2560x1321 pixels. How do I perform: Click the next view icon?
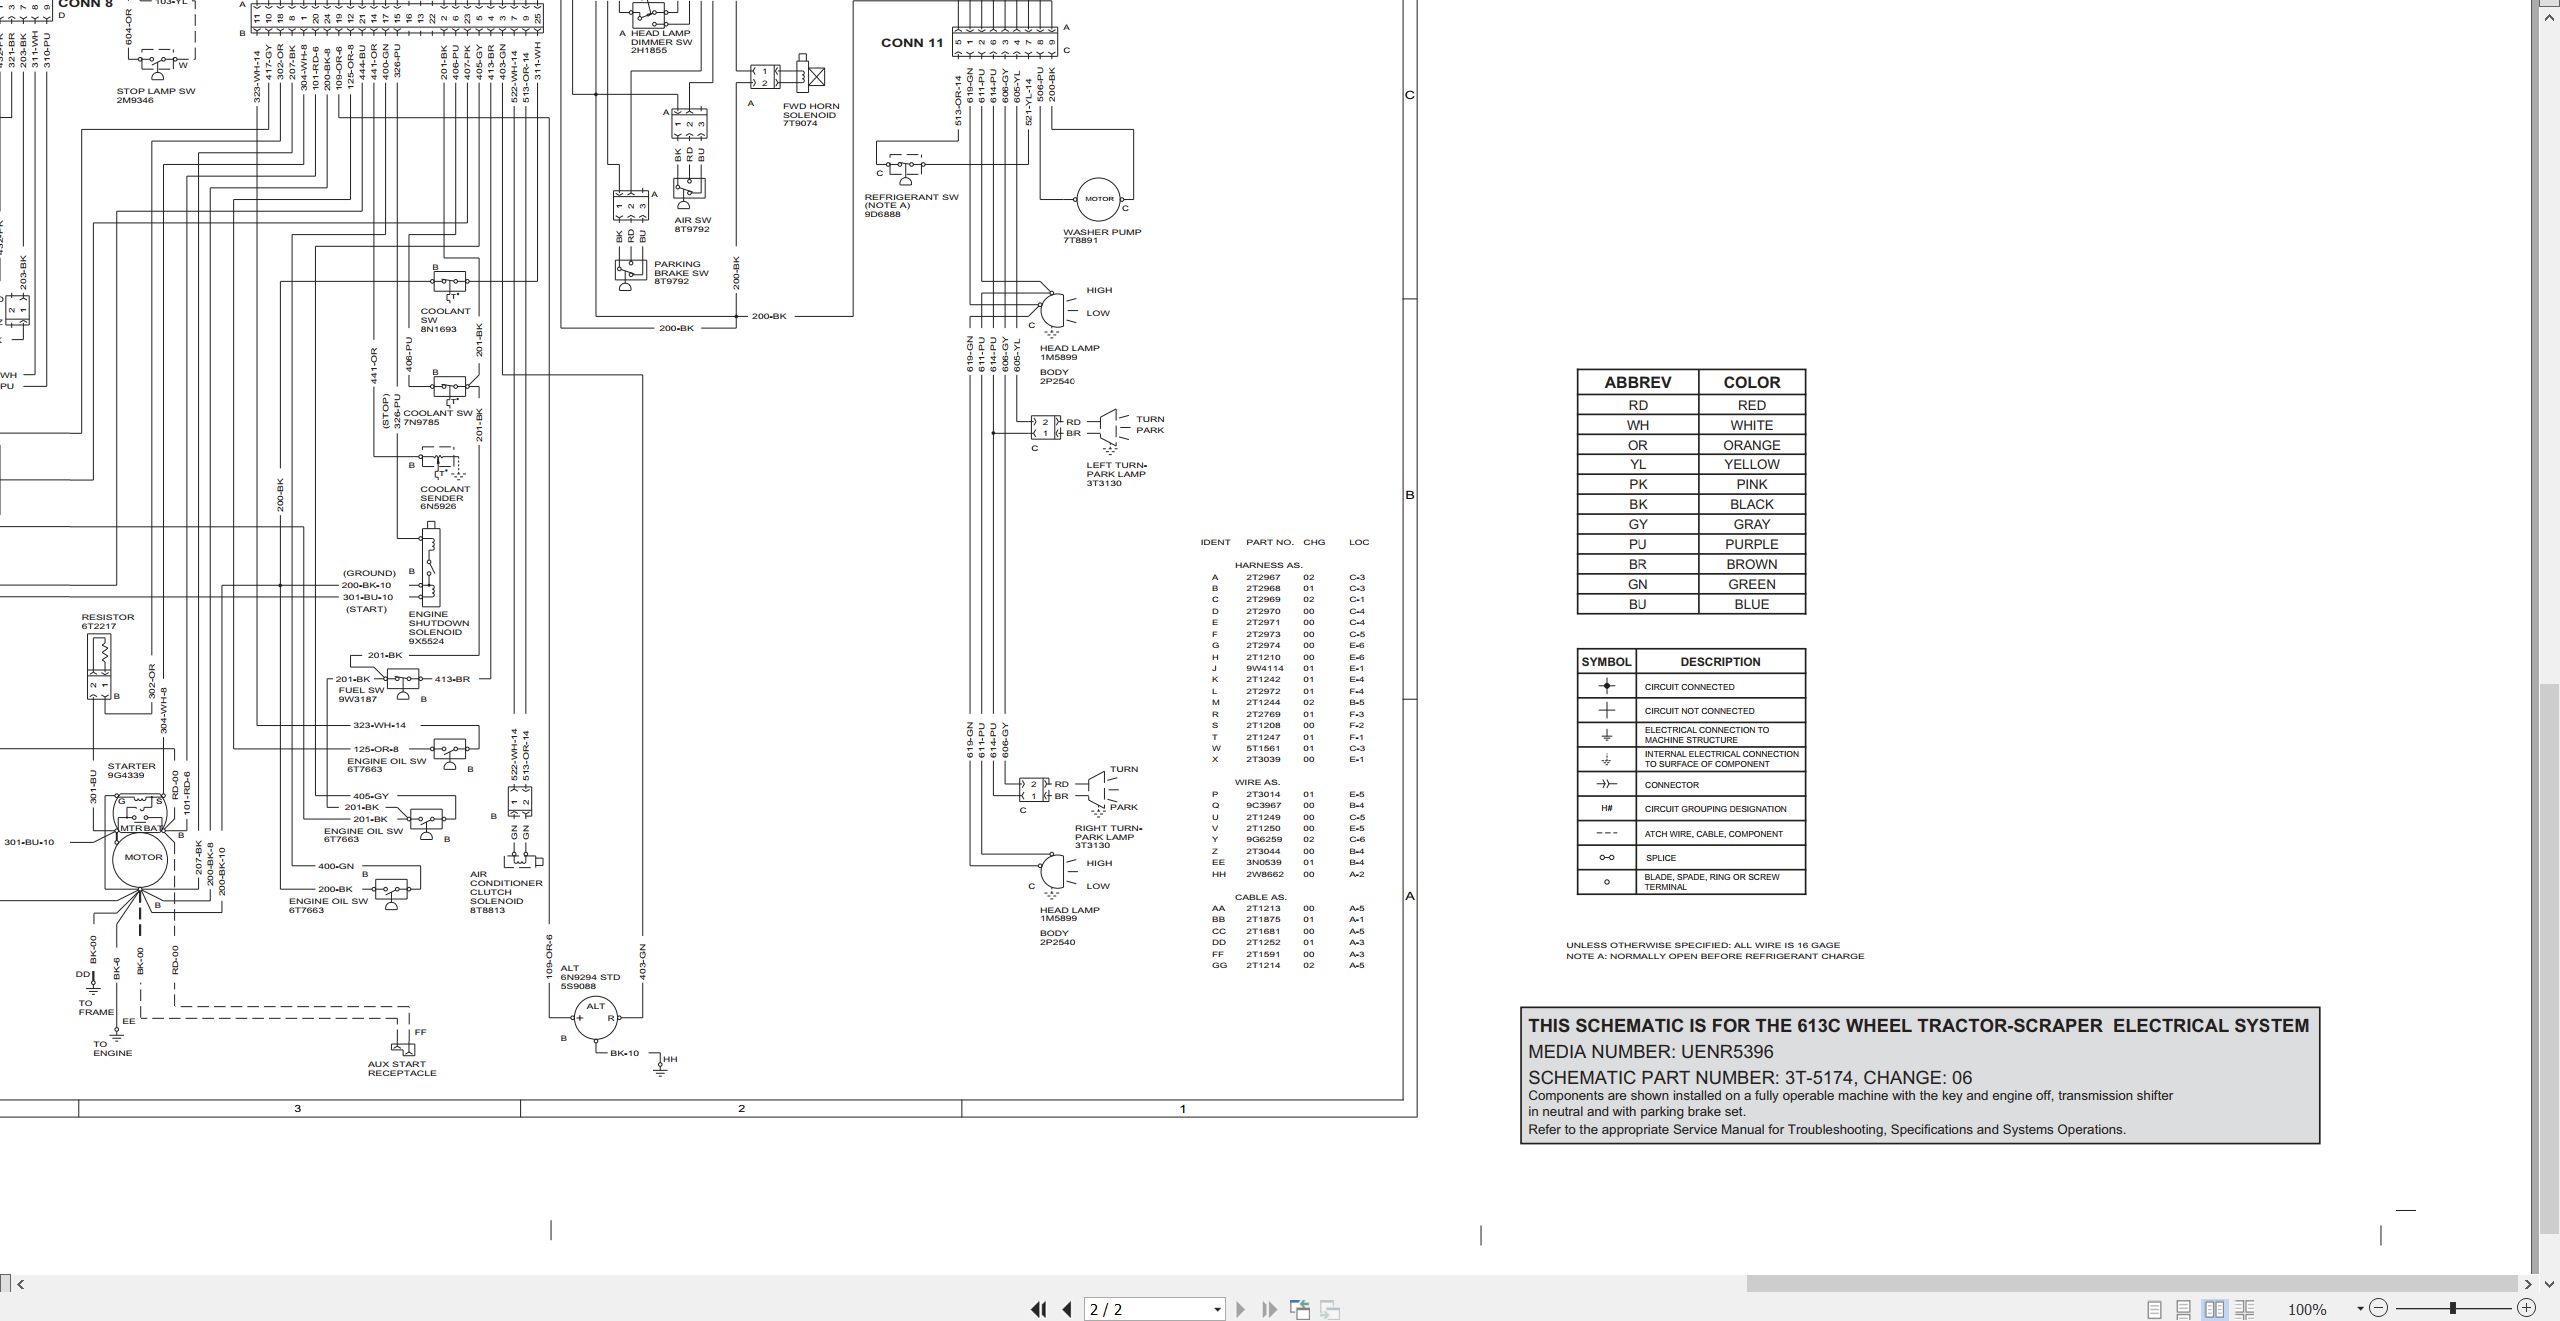[1330, 1309]
